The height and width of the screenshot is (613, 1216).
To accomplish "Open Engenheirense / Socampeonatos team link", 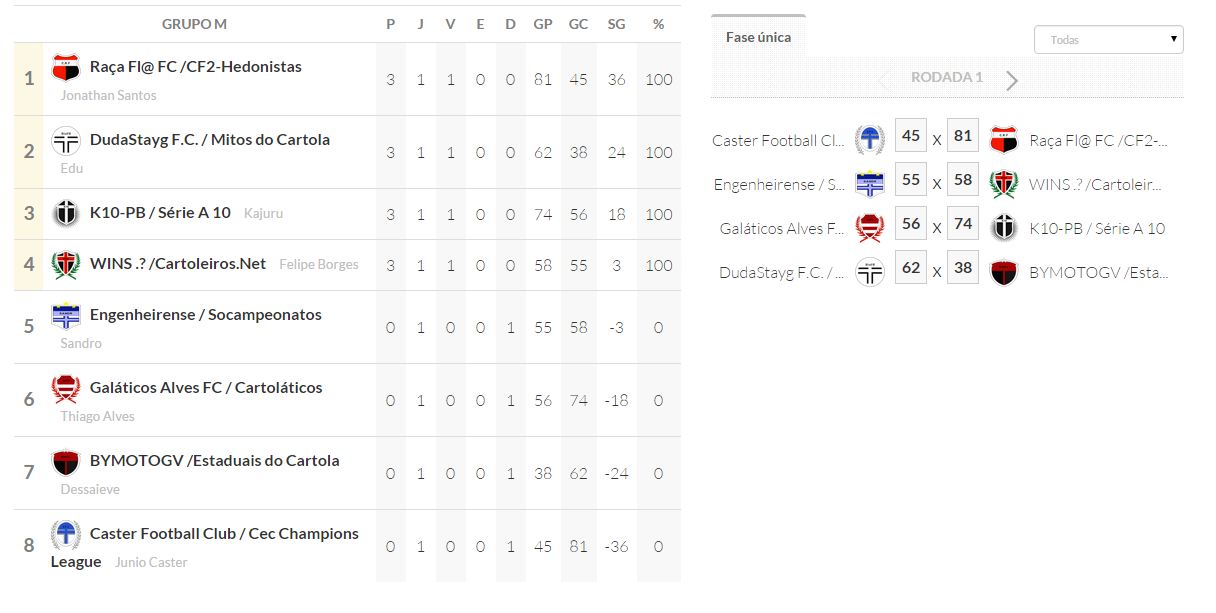I will coord(206,315).
